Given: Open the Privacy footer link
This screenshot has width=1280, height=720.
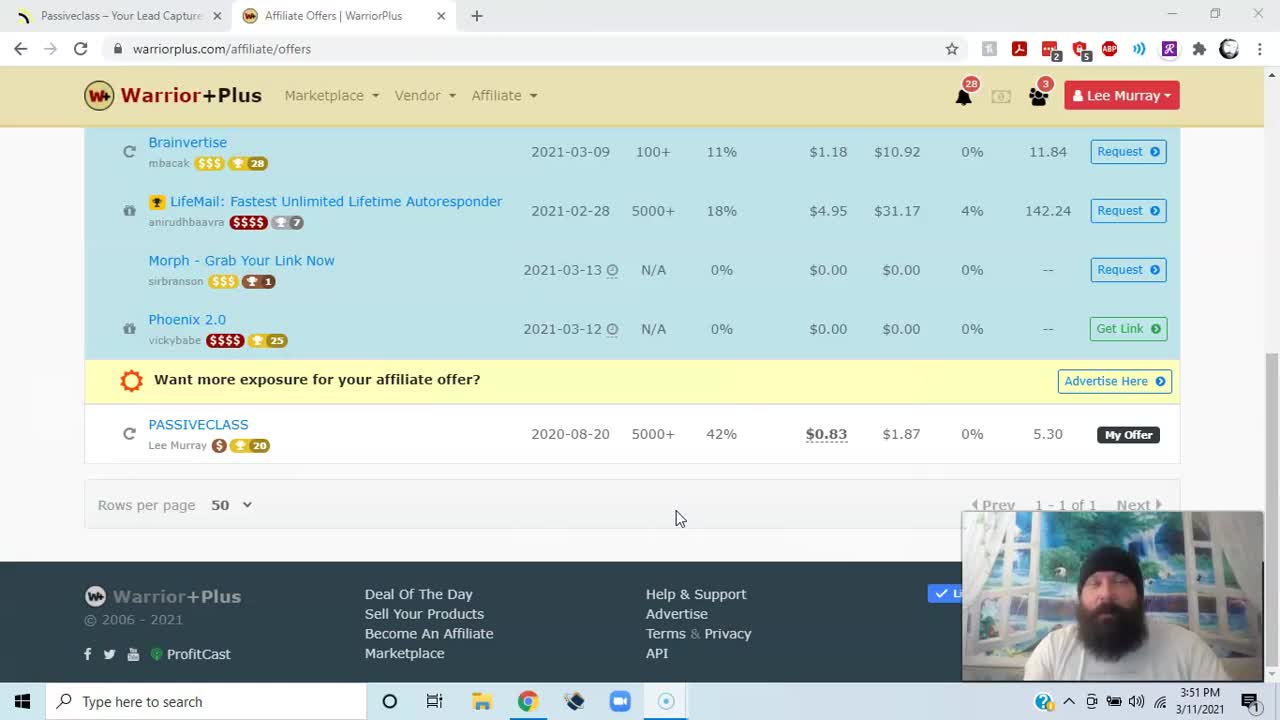Looking at the screenshot, I should [728, 633].
